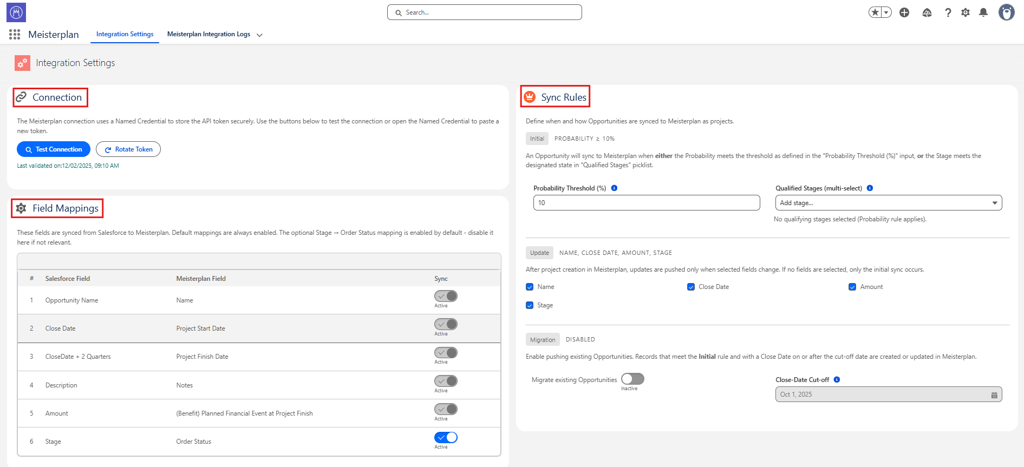Screen dimensions: 1024x467
Task: Open the Setup gear icon
Action: pos(965,12)
